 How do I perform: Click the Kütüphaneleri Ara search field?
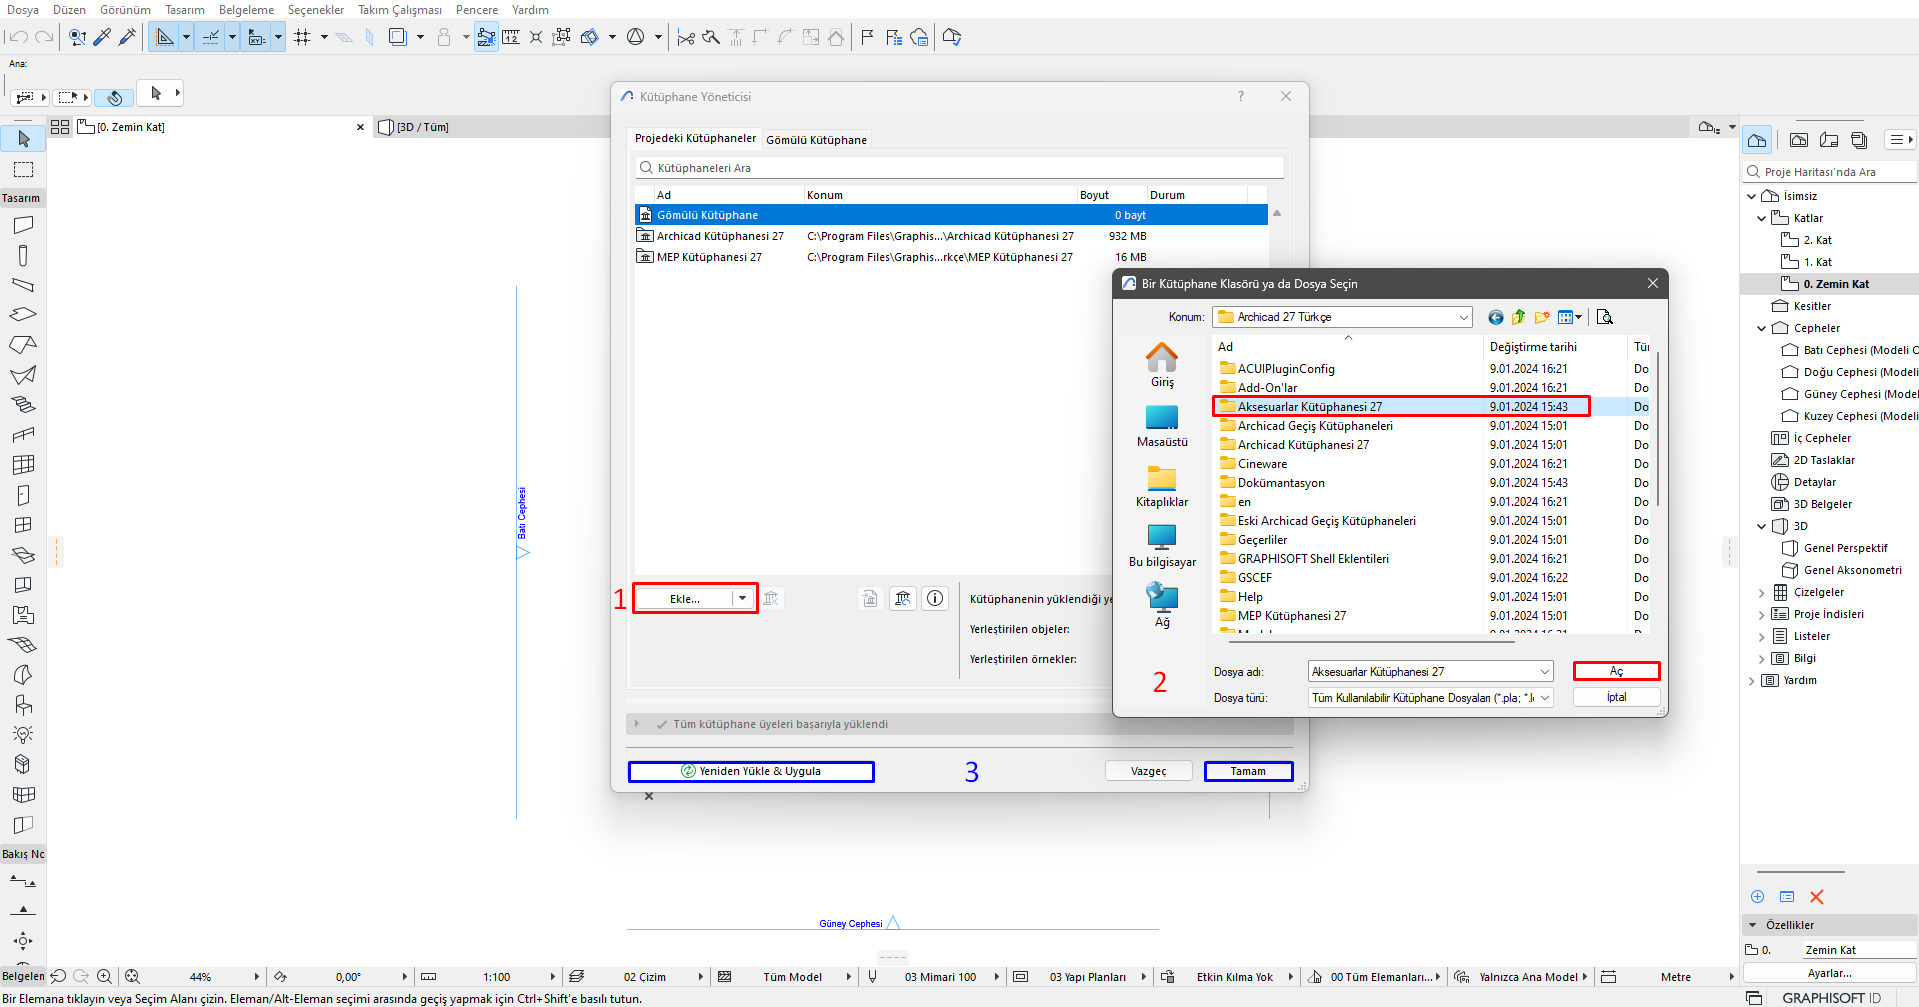point(959,167)
